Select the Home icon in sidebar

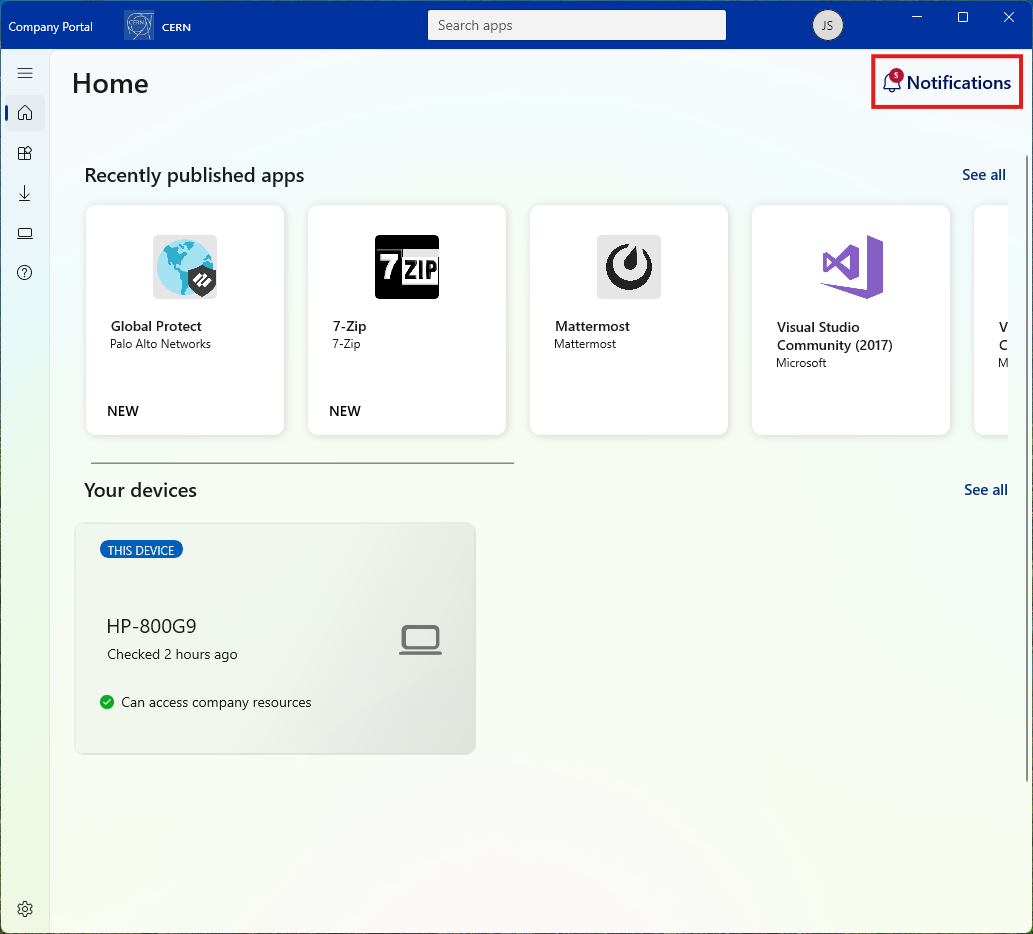[x=25, y=113]
